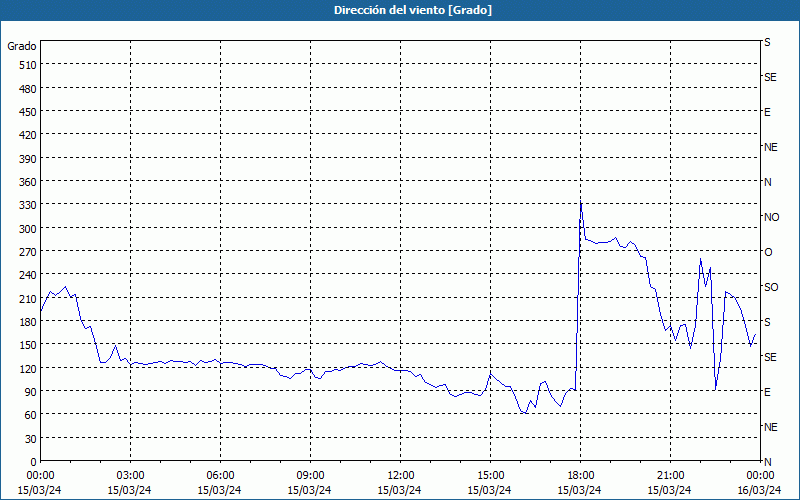Click the "00:00" label above 16/03/24
Screen dimensions: 800x500
point(760,476)
